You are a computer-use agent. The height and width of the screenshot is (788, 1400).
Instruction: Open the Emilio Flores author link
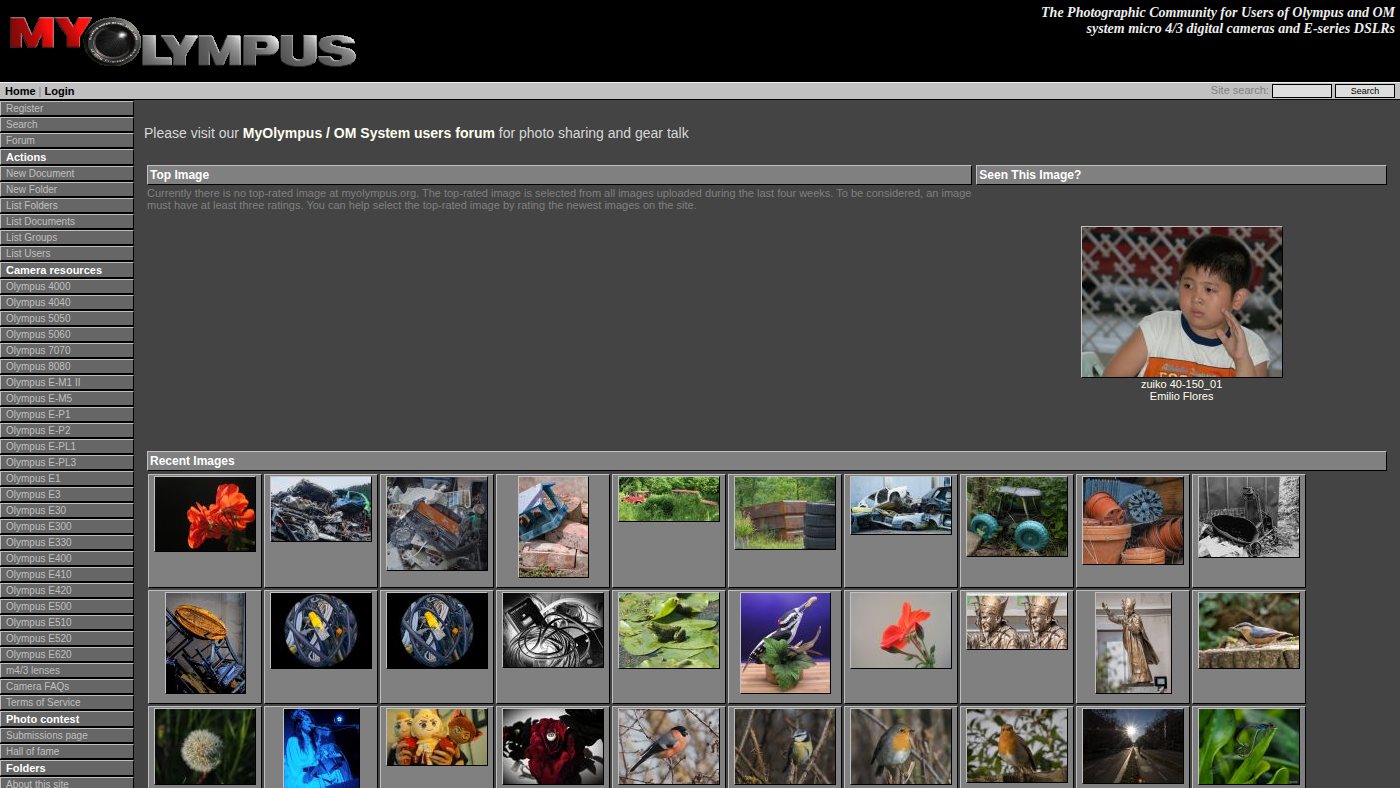coord(1182,396)
